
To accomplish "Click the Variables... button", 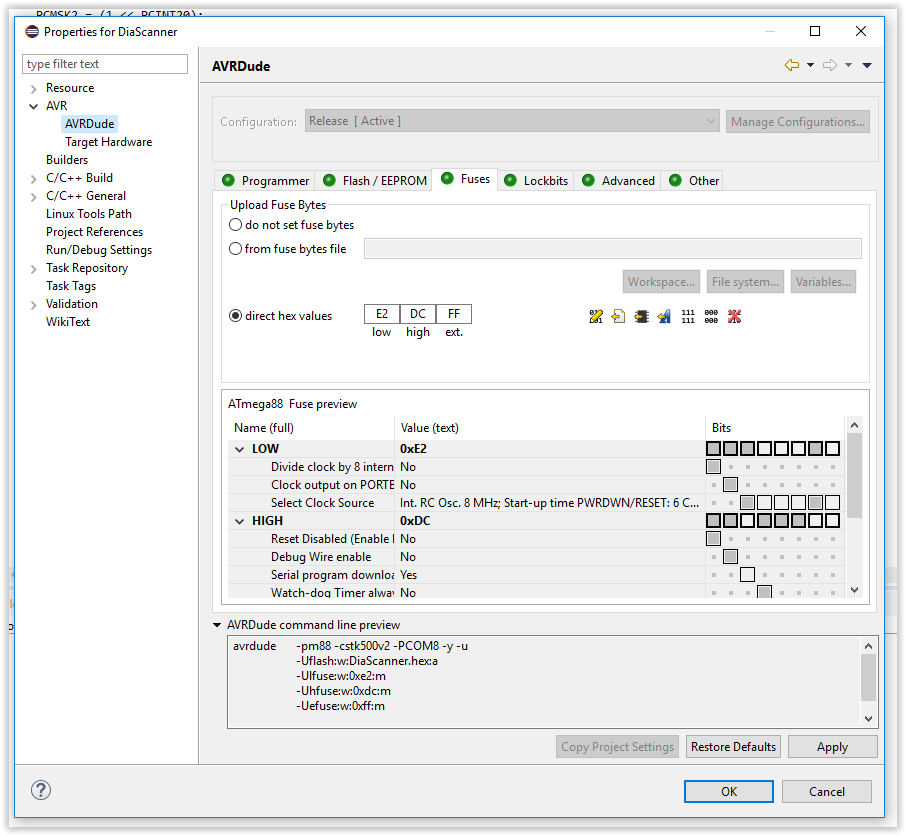I will [823, 282].
